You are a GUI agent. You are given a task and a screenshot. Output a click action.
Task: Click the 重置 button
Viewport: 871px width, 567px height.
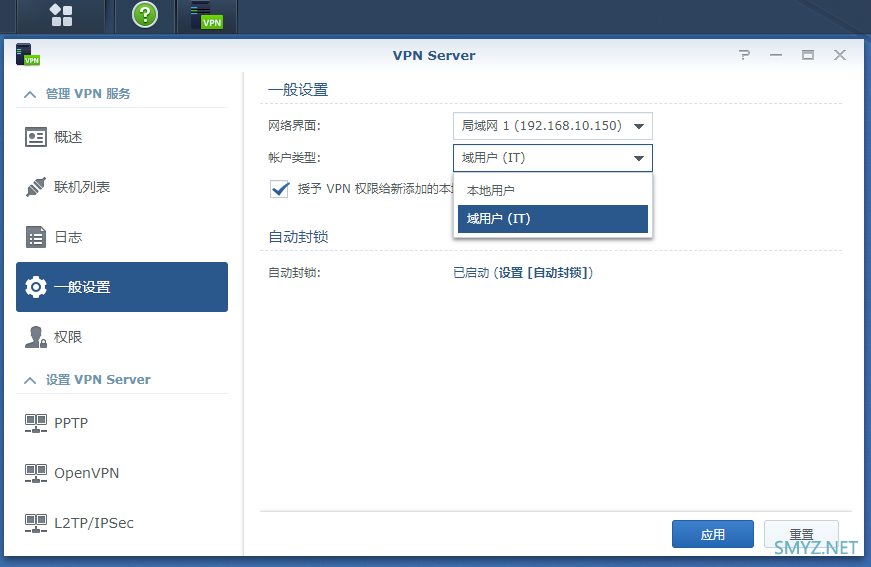[x=801, y=534]
